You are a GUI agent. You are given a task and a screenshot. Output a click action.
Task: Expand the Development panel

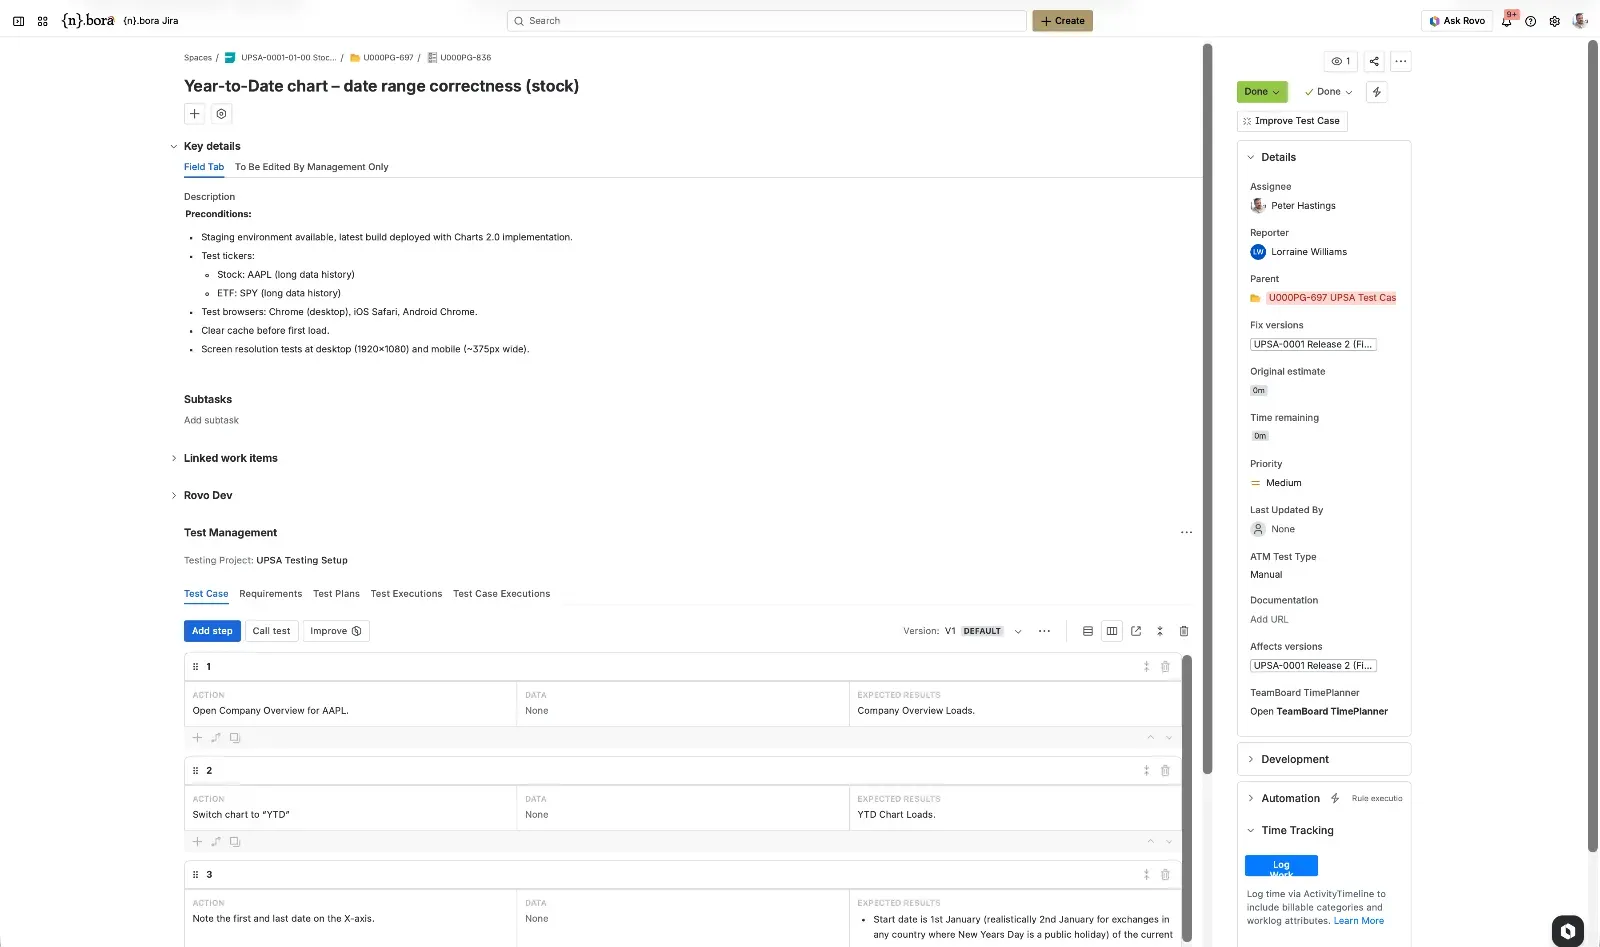[x=1251, y=759]
